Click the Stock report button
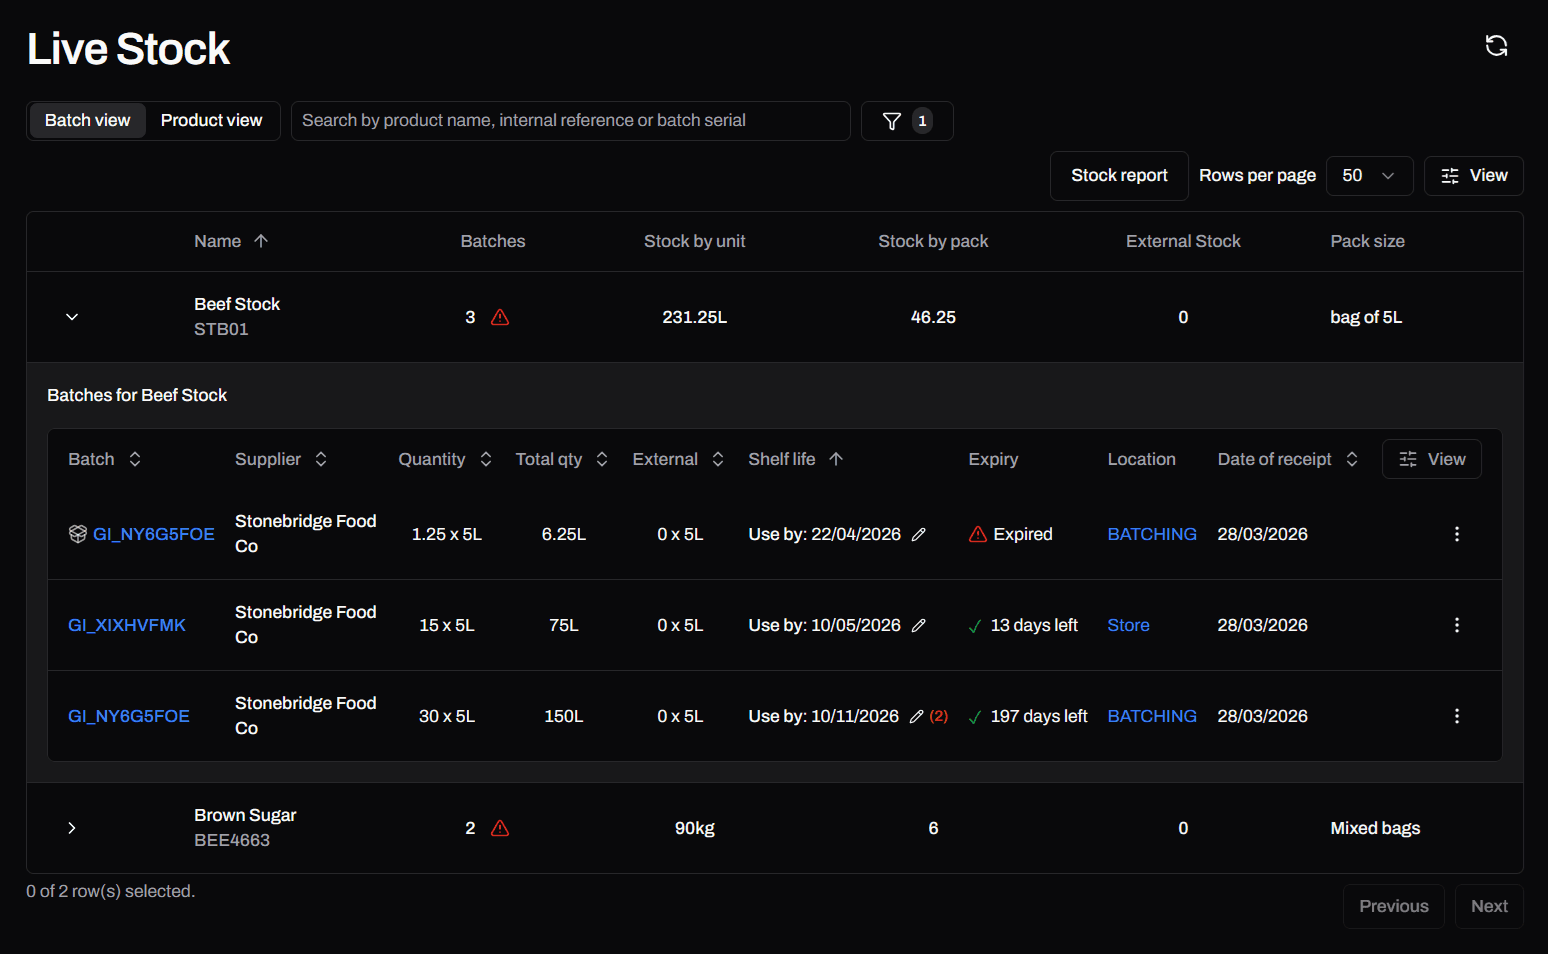Image resolution: width=1548 pixels, height=954 pixels. pyautogui.click(x=1119, y=175)
